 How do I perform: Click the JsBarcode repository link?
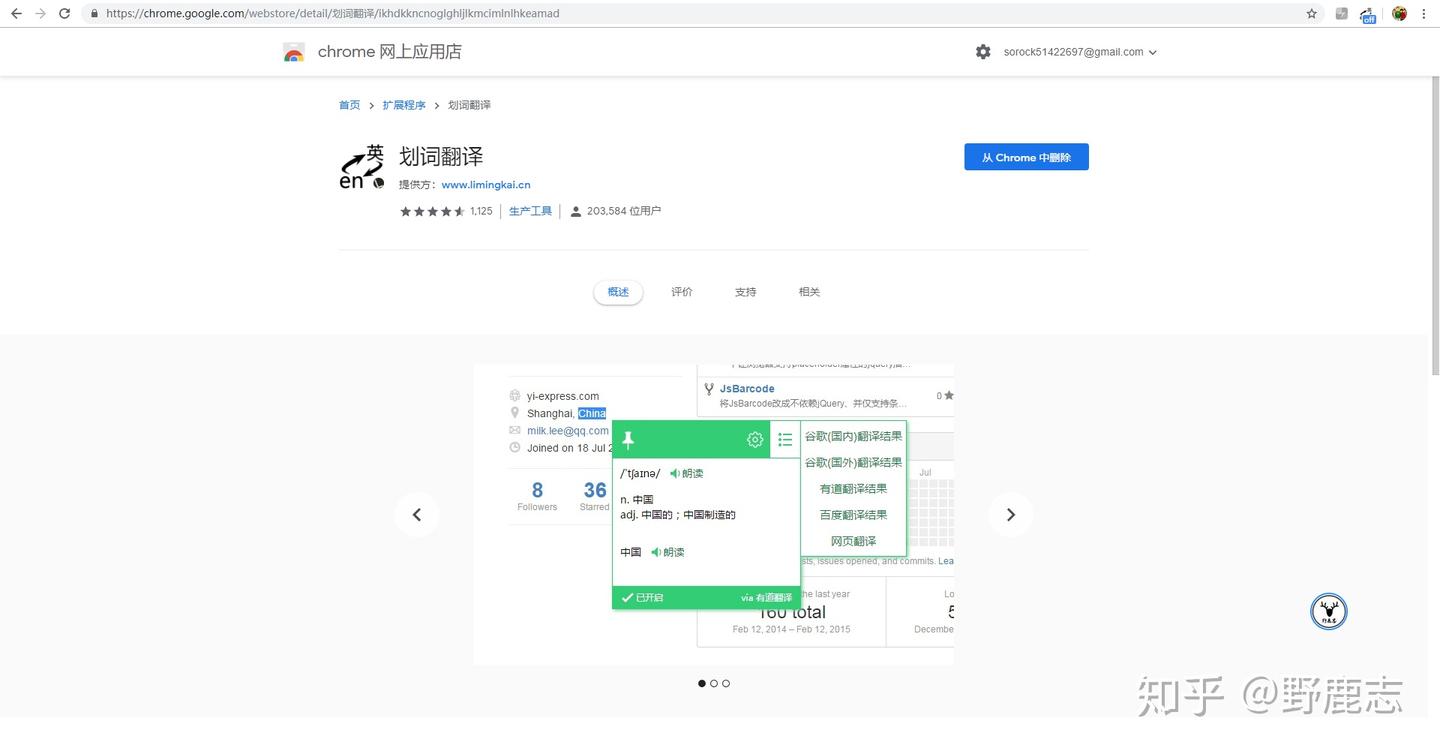[x=747, y=389]
